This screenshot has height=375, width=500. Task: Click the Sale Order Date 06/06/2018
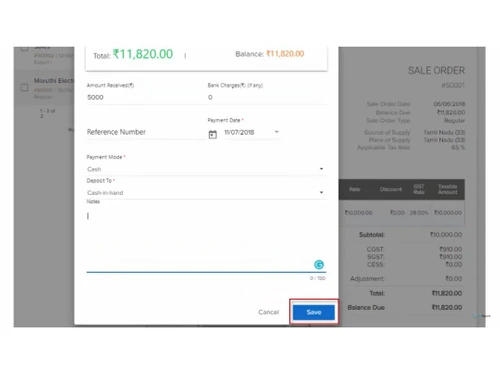click(x=449, y=104)
